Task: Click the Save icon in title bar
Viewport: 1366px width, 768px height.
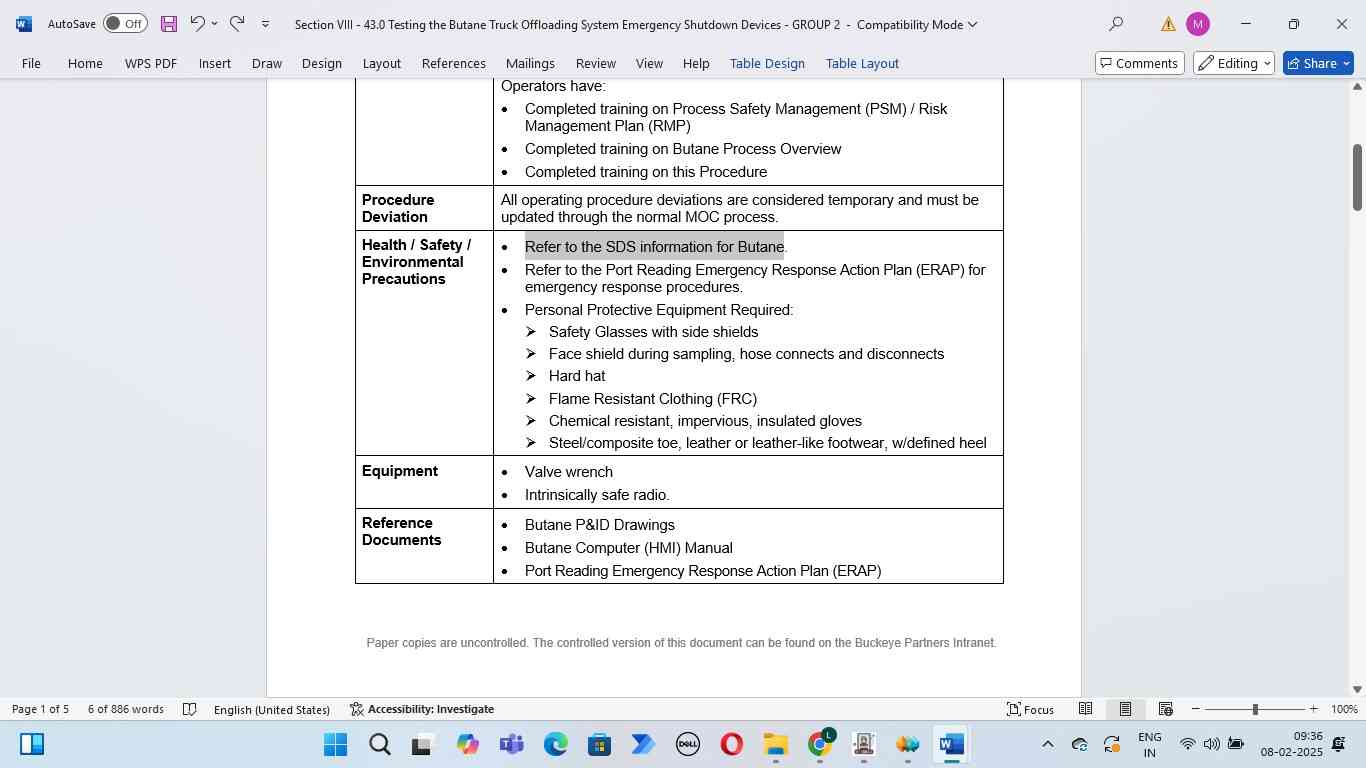Action: click(168, 23)
